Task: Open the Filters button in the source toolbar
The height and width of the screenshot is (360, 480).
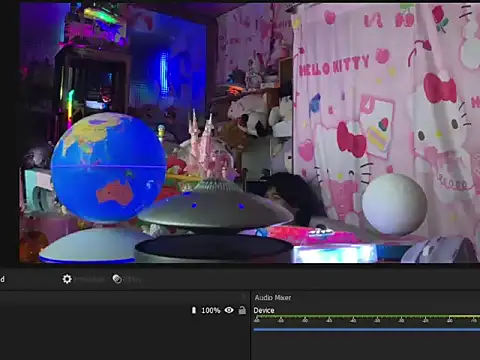Action: point(127,279)
